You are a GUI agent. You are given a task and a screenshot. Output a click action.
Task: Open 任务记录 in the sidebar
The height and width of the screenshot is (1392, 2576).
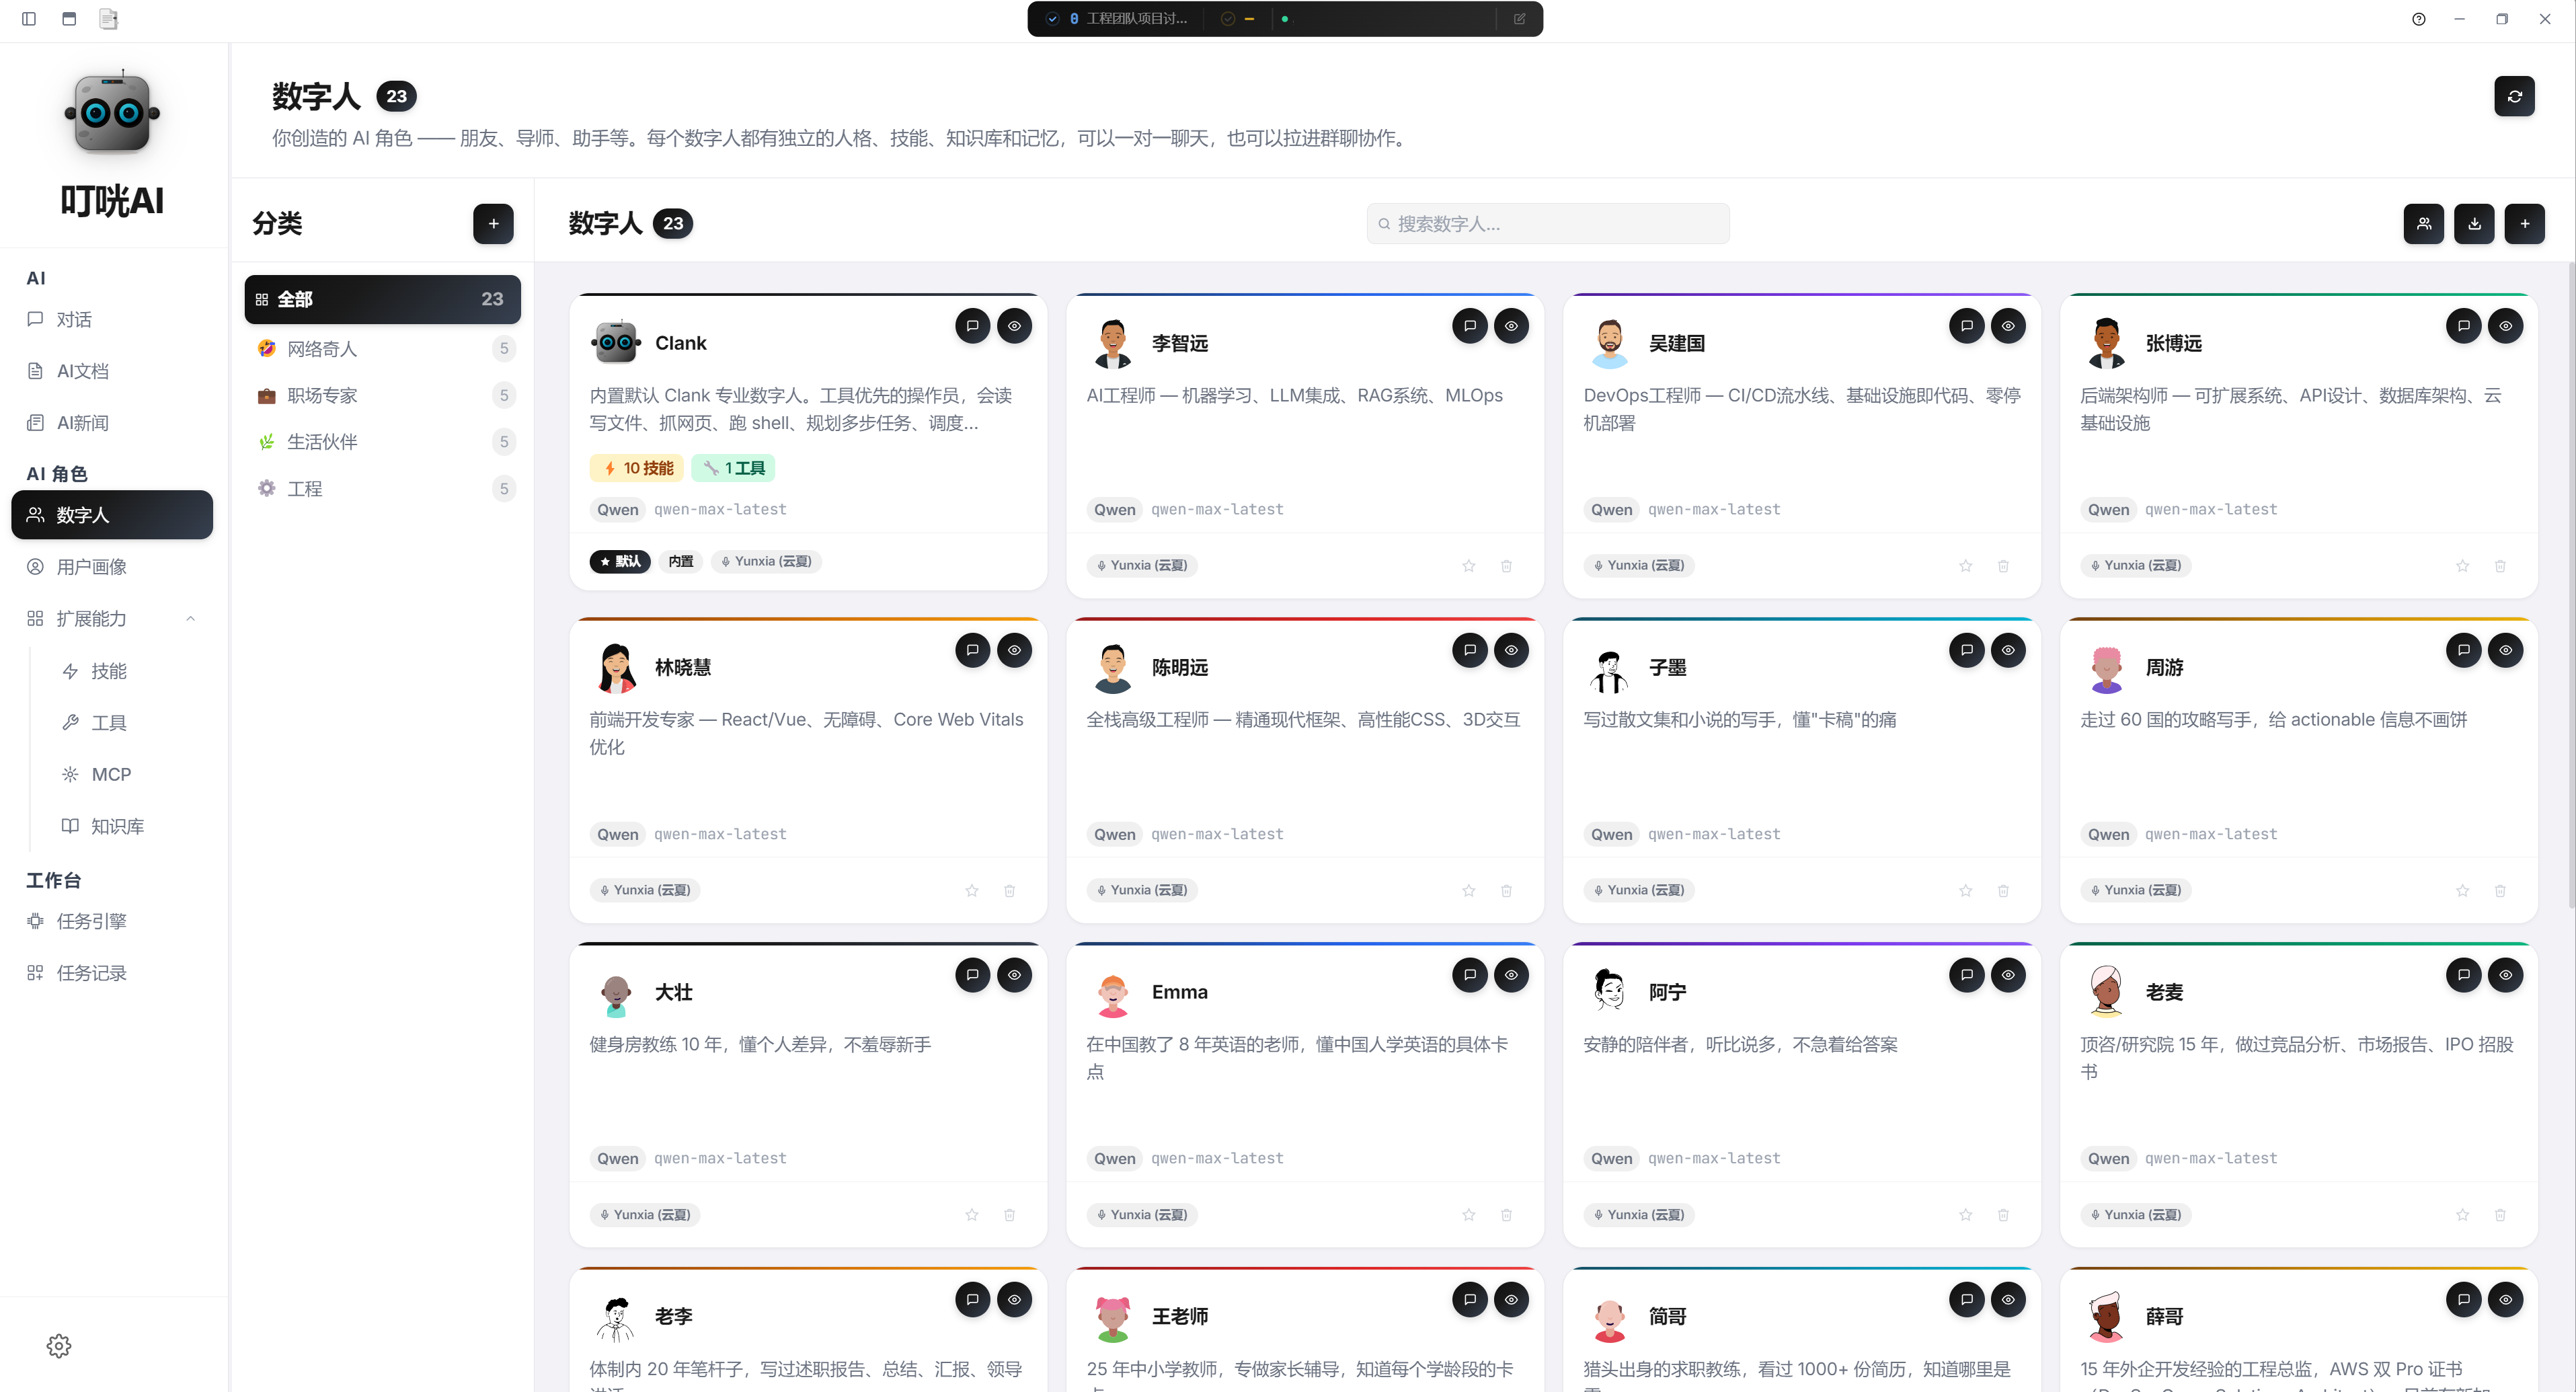point(112,974)
